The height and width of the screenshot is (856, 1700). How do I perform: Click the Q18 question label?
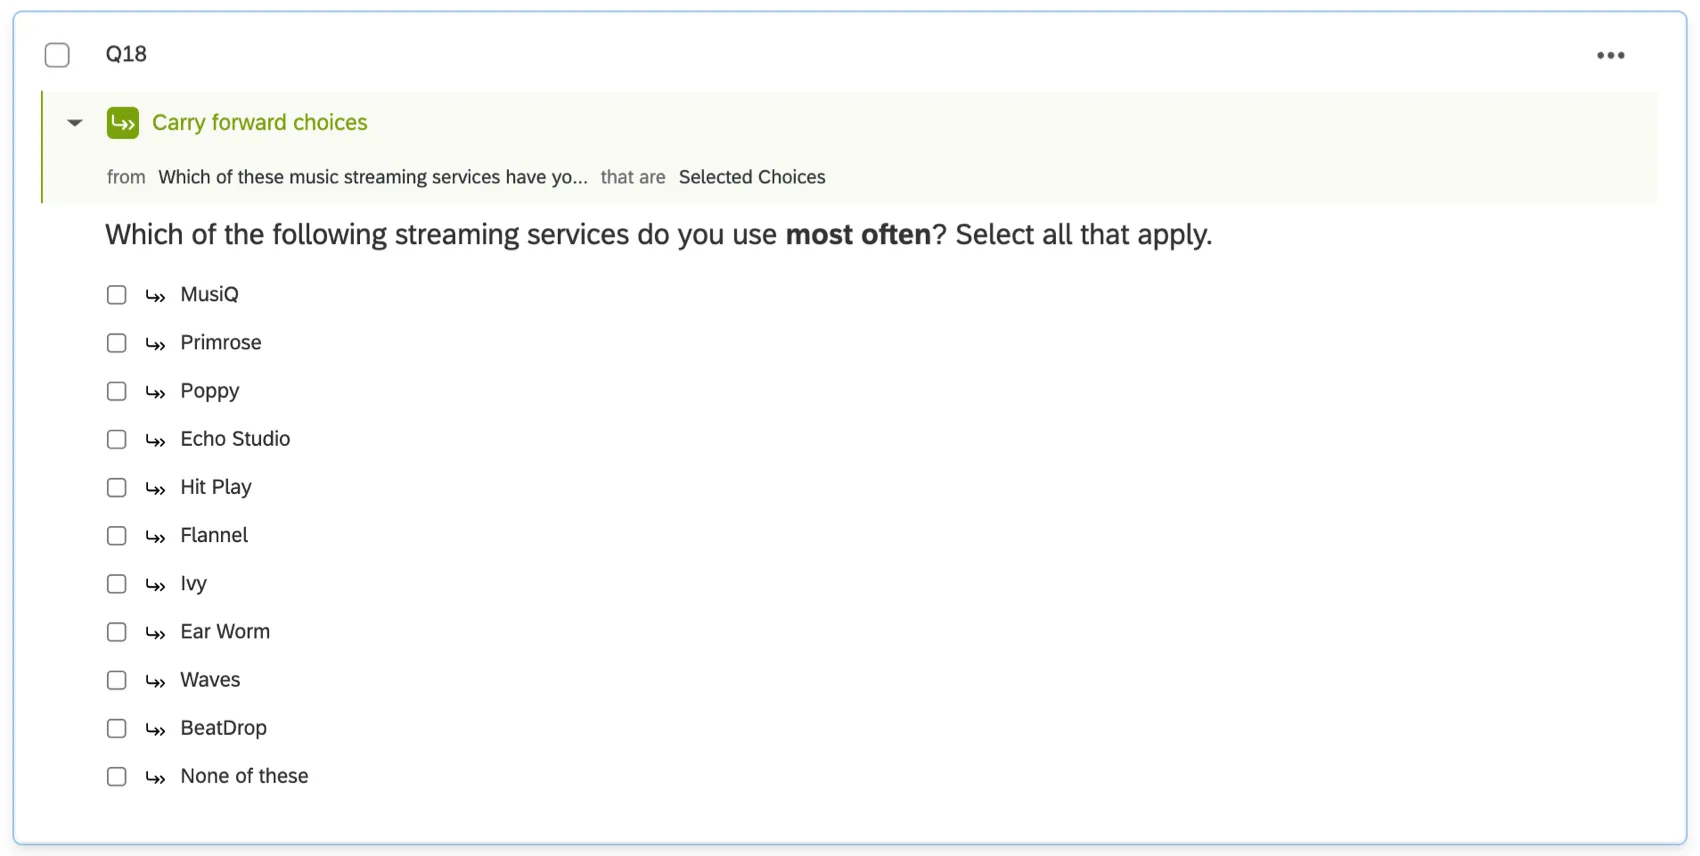(x=125, y=54)
